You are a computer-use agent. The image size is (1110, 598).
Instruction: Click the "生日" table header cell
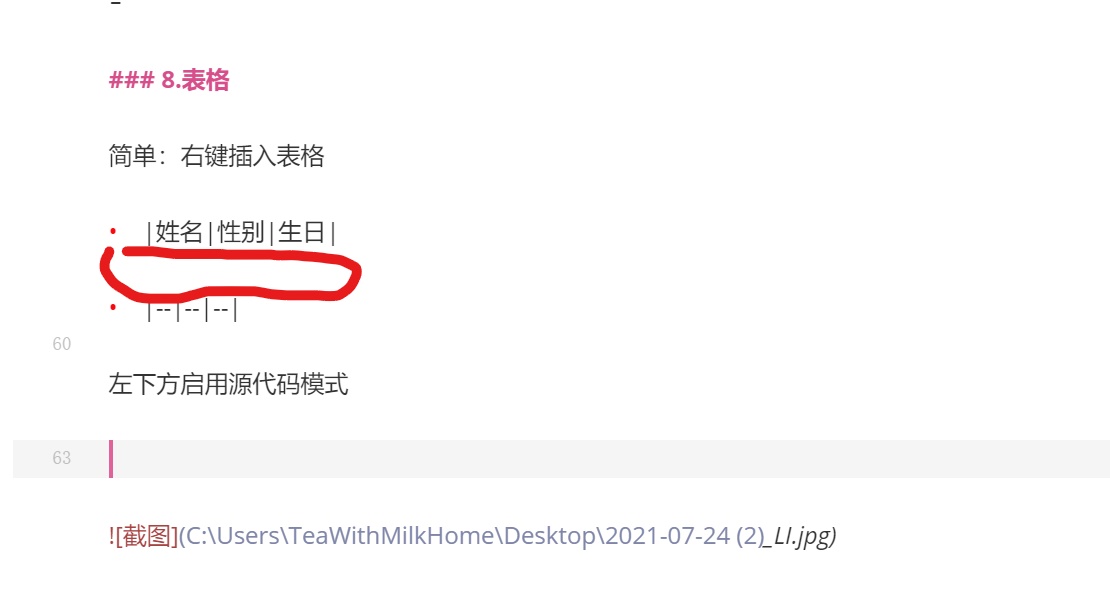coord(302,232)
